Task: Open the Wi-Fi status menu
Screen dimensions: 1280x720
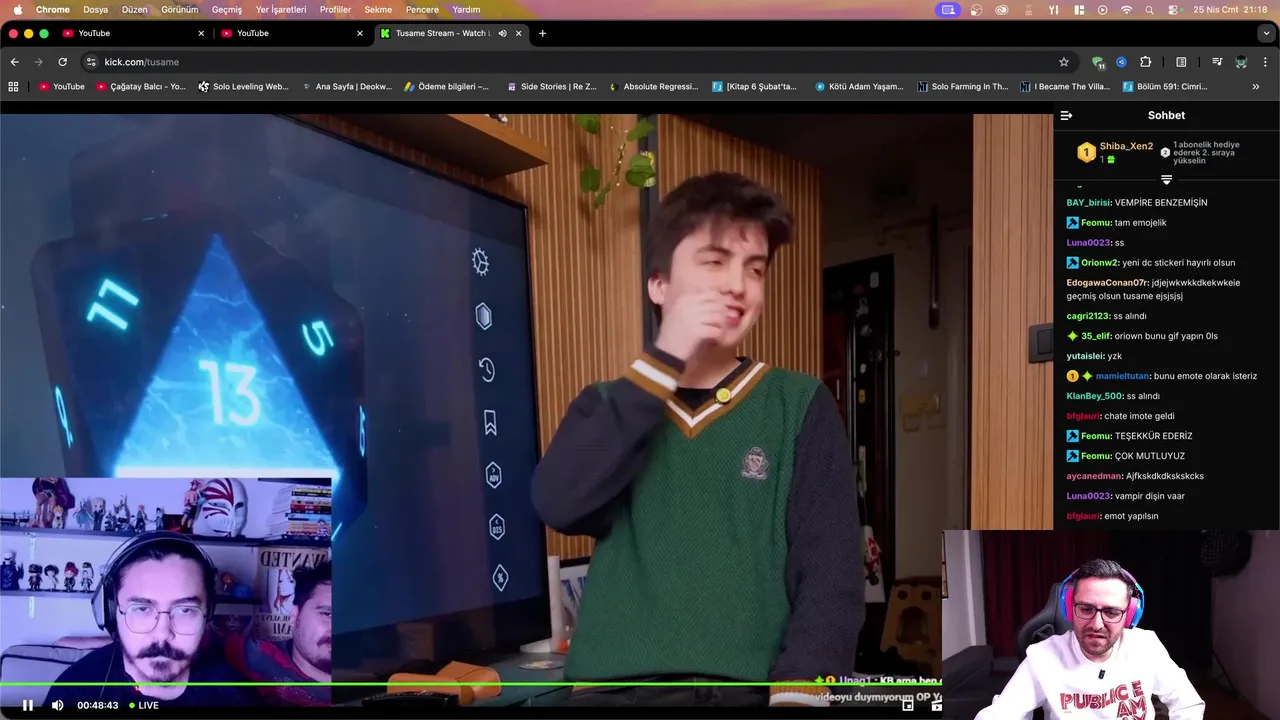Action: [1126, 9]
